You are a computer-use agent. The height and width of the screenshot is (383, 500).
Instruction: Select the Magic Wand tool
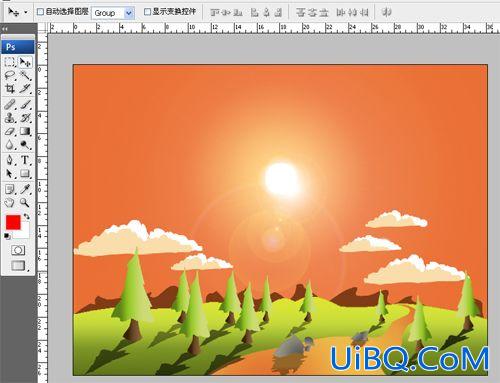click(x=25, y=75)
